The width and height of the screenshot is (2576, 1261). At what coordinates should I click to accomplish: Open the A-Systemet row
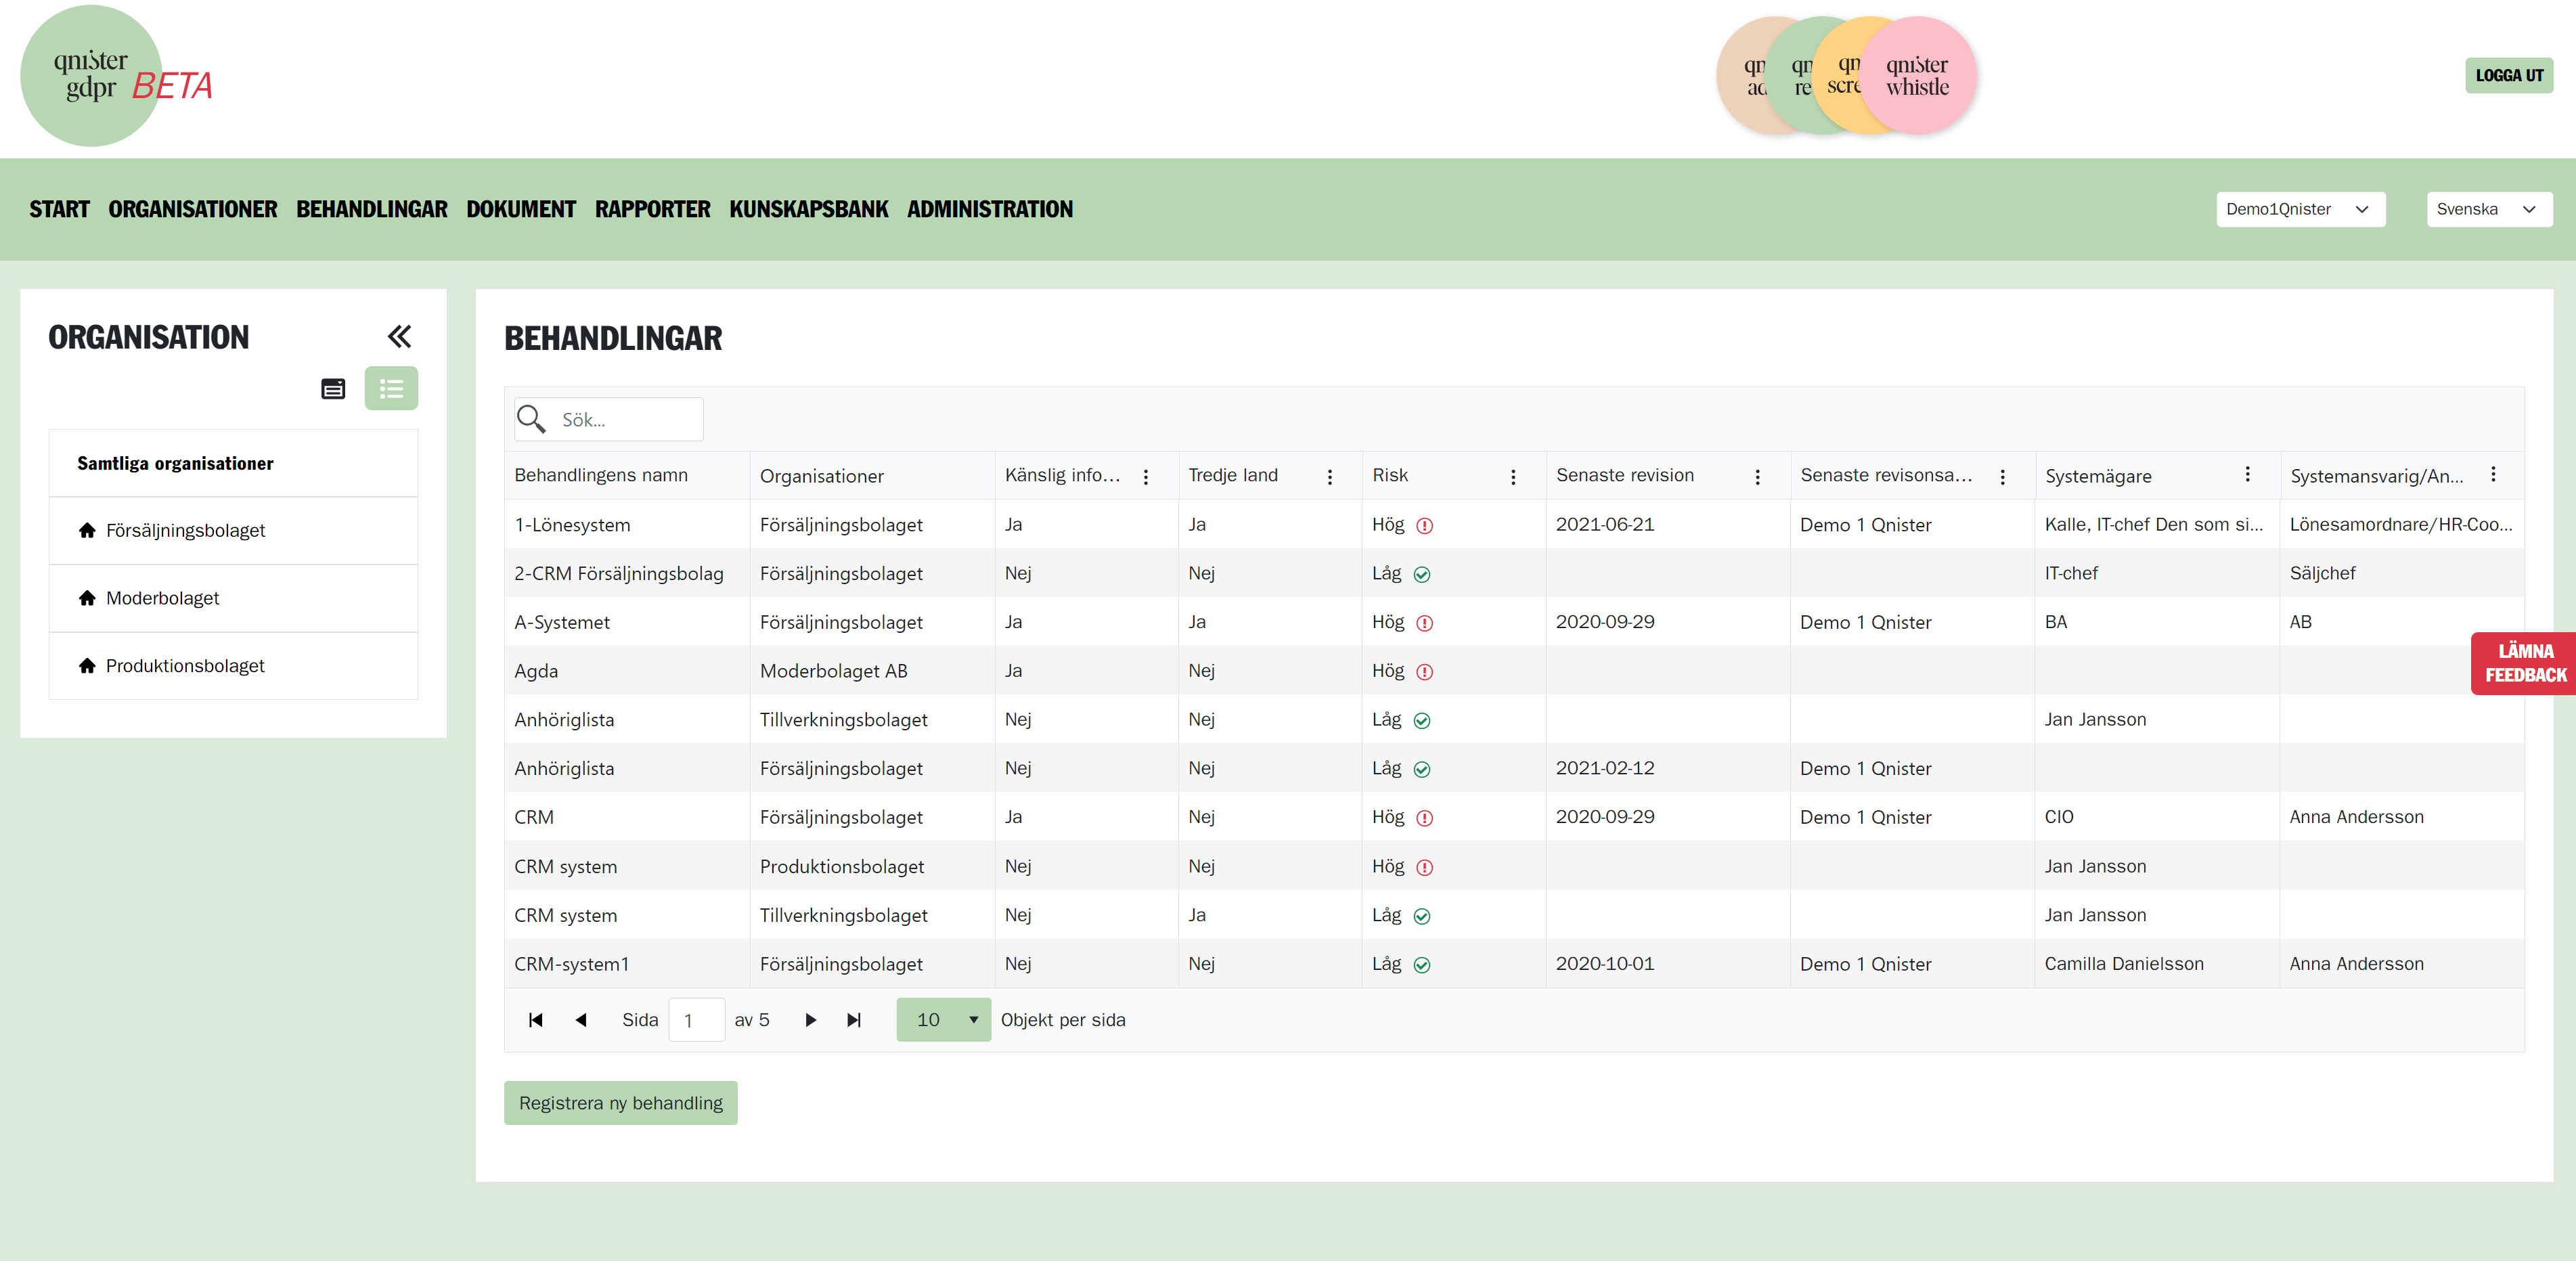click(1514, 622)
